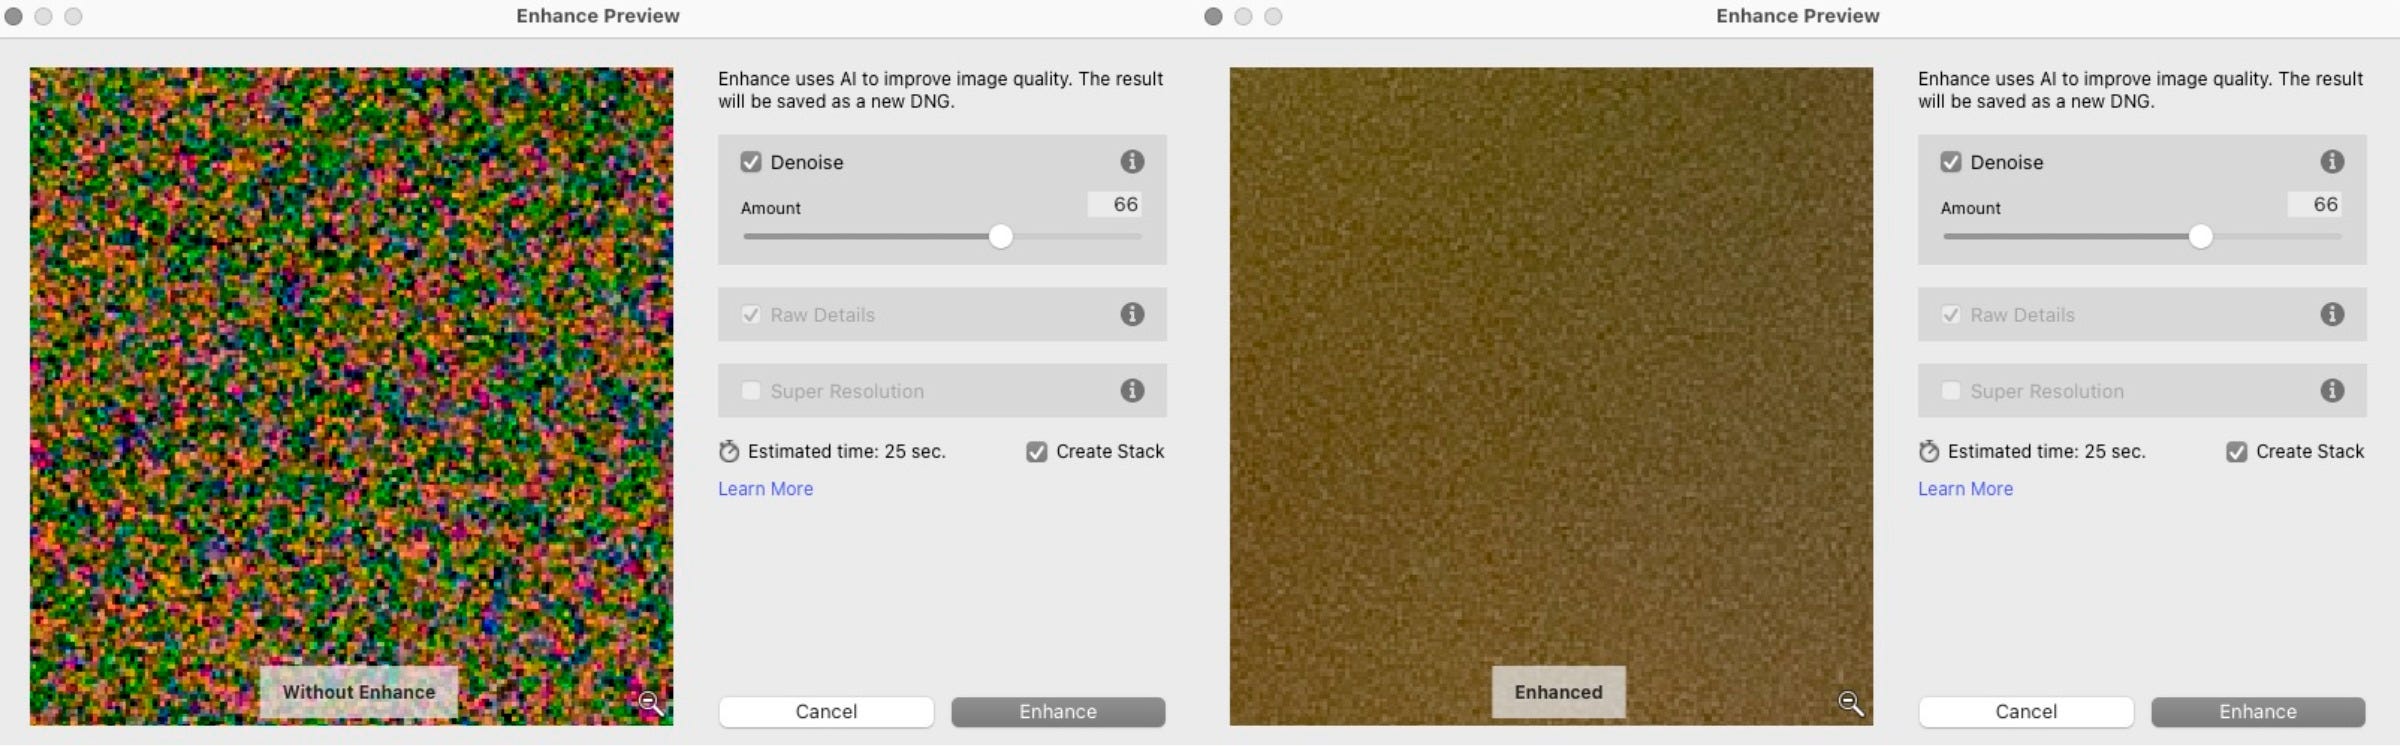Uncheck Create Stack in left window
This screenshot has width=2400, height=746.
click(1037, 452)
